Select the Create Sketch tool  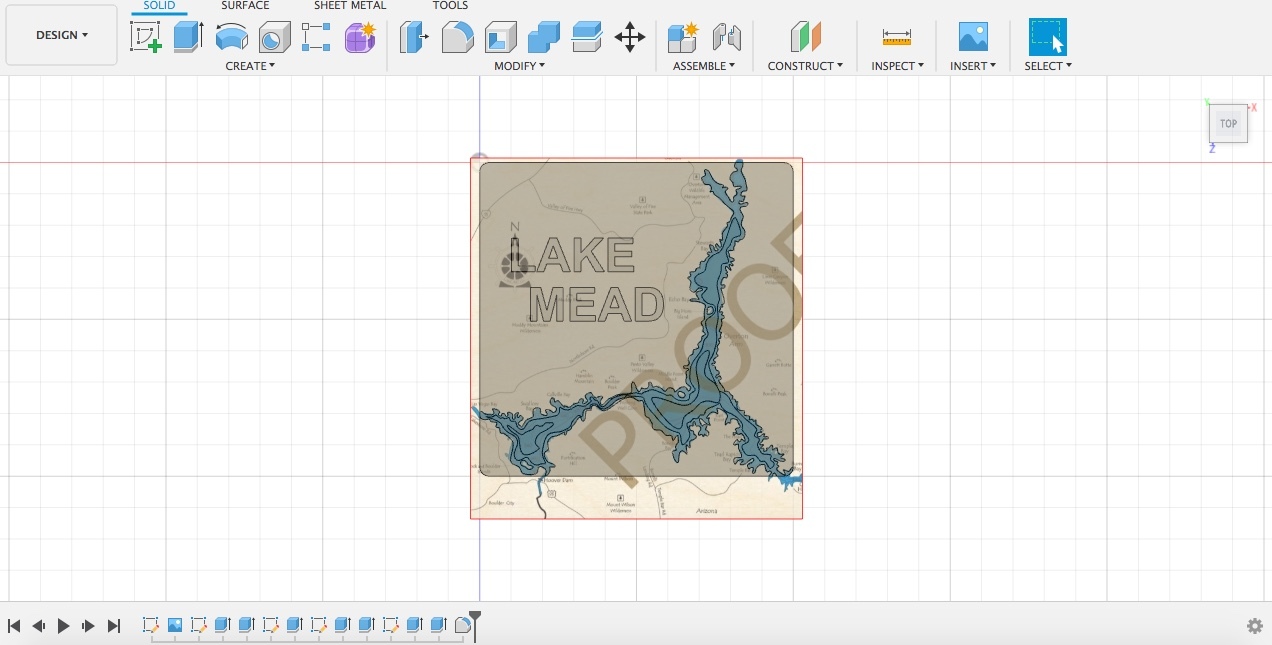tap(146, 37)
